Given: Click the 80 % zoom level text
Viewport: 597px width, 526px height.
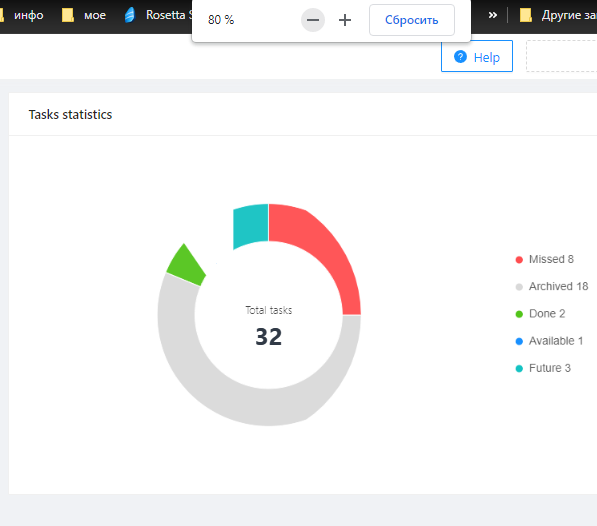Looking at the screenshot, I should pos(221,20).
